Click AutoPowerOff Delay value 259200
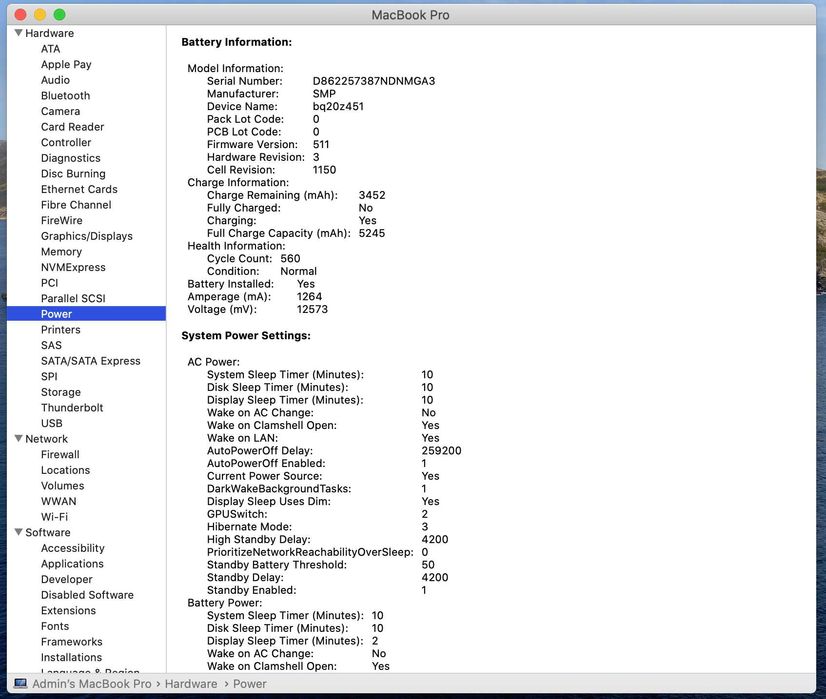826x699 pixels. tap(441, 451)
